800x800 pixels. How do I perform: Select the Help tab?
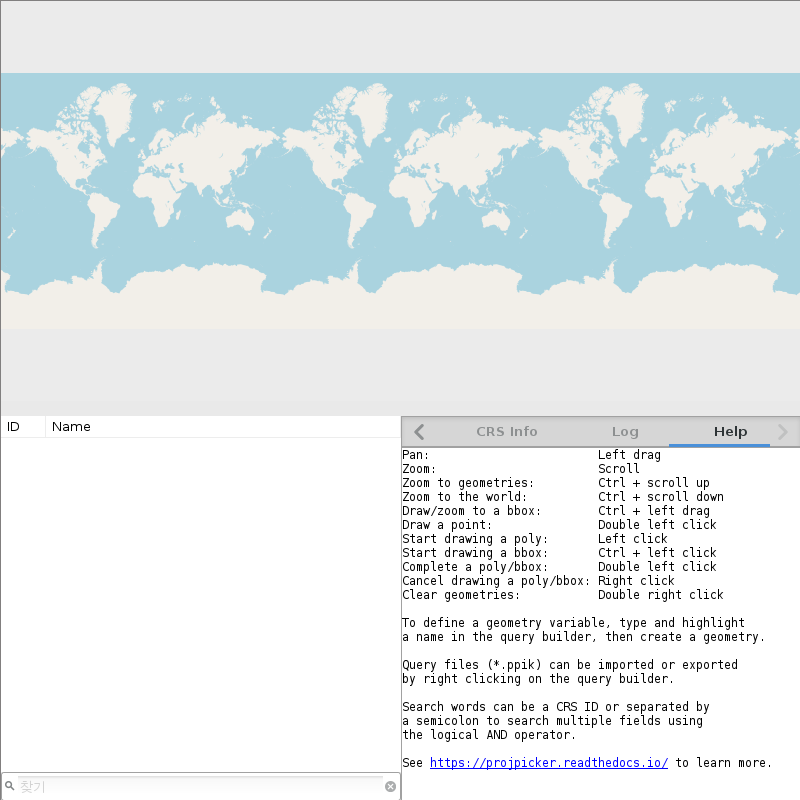[730, 432]
